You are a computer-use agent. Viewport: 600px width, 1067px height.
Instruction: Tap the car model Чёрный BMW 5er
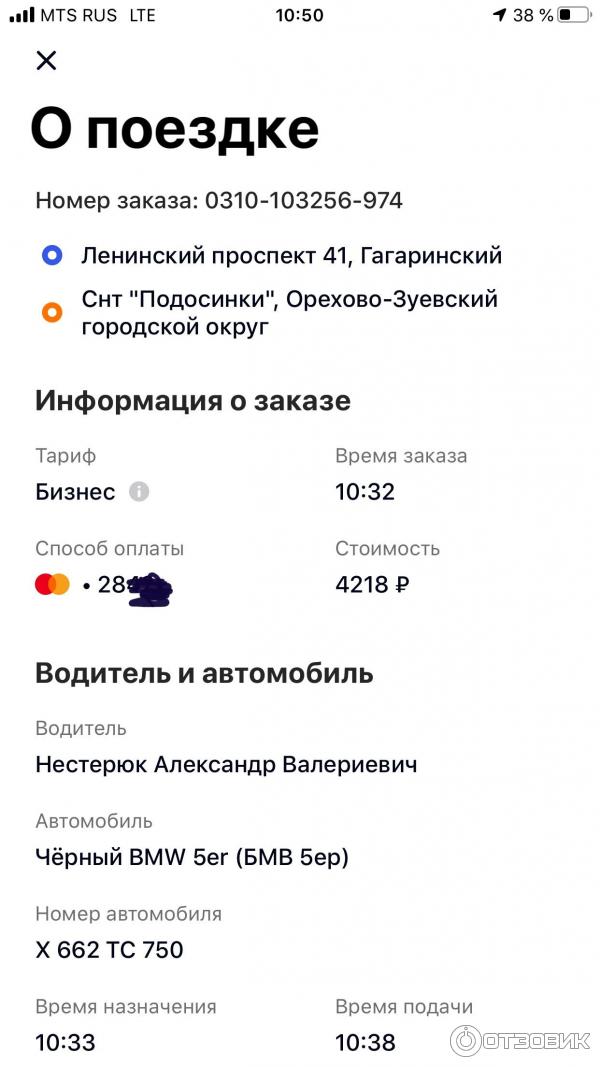[192, 858]
